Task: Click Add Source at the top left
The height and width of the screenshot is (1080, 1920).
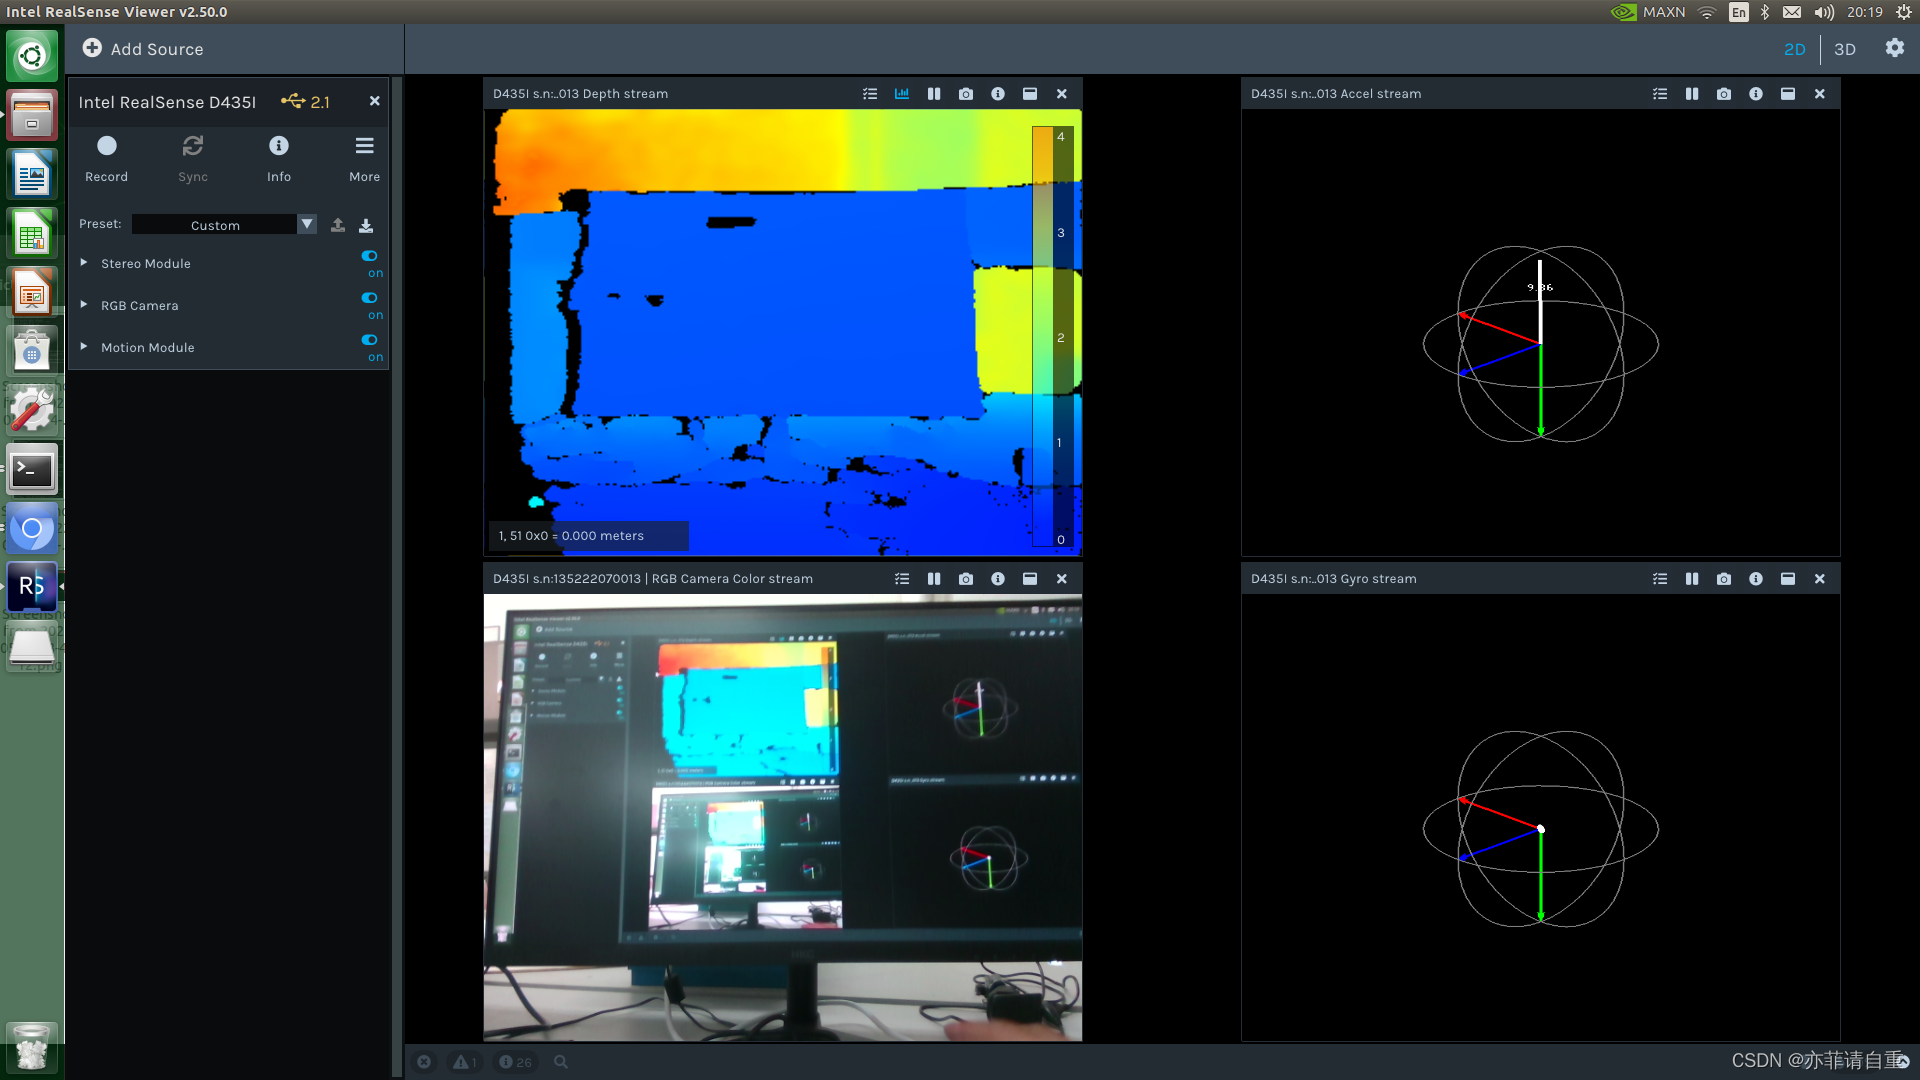Action: [x=143, y=48]
